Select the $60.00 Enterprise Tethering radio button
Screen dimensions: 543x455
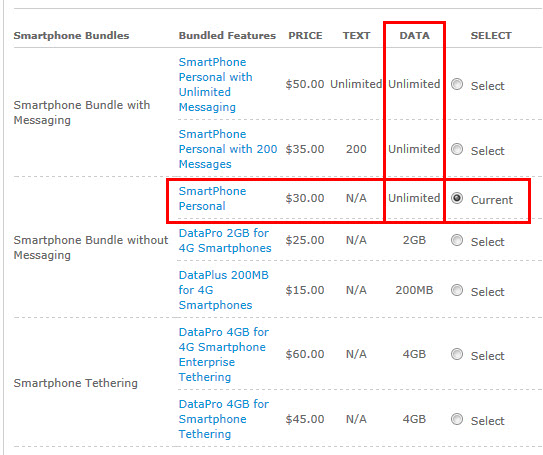pyautogui.click(x=457, y=354)
